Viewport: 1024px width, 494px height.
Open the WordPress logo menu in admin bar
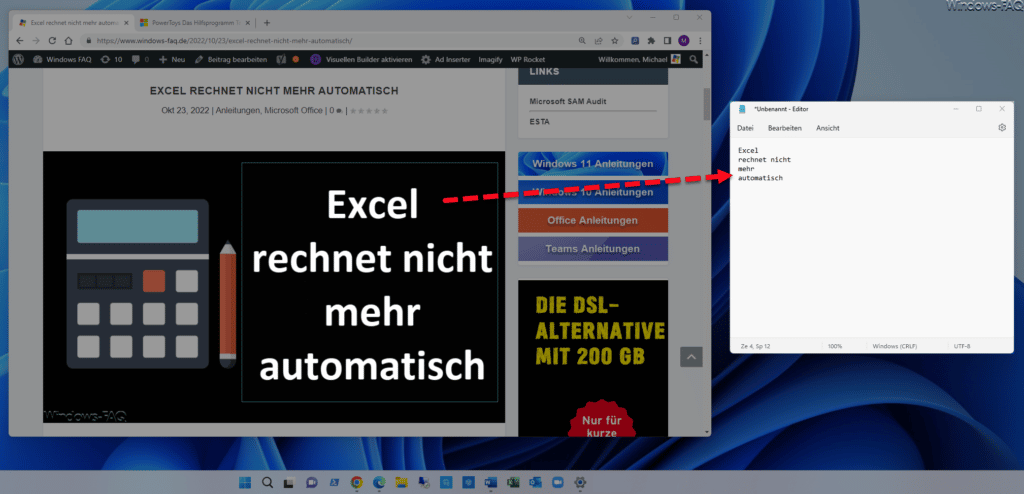point(18,59)
